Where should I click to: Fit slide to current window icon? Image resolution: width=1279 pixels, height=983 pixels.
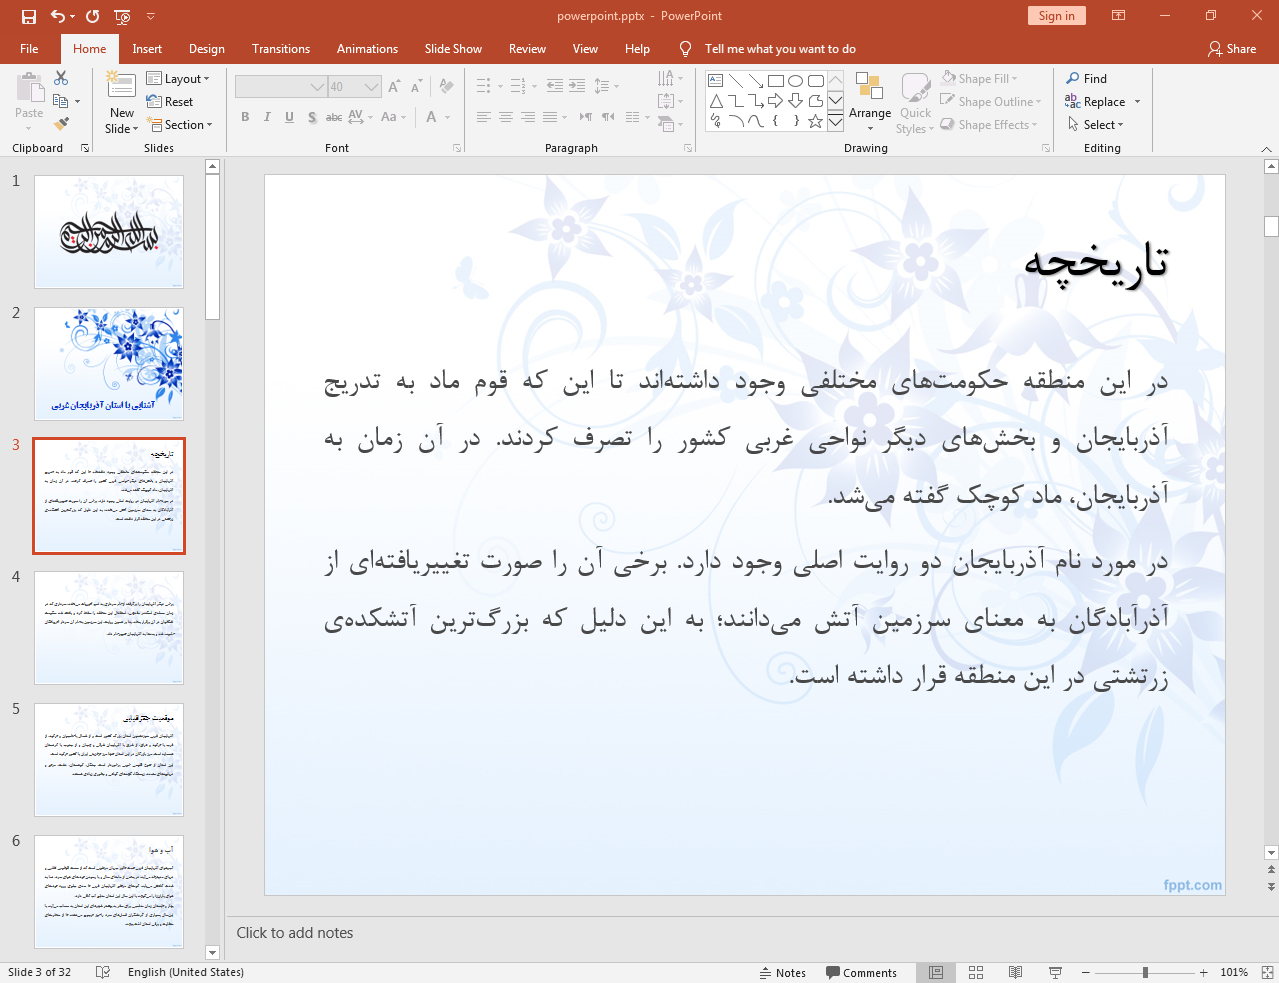(x=1267, y=972)
